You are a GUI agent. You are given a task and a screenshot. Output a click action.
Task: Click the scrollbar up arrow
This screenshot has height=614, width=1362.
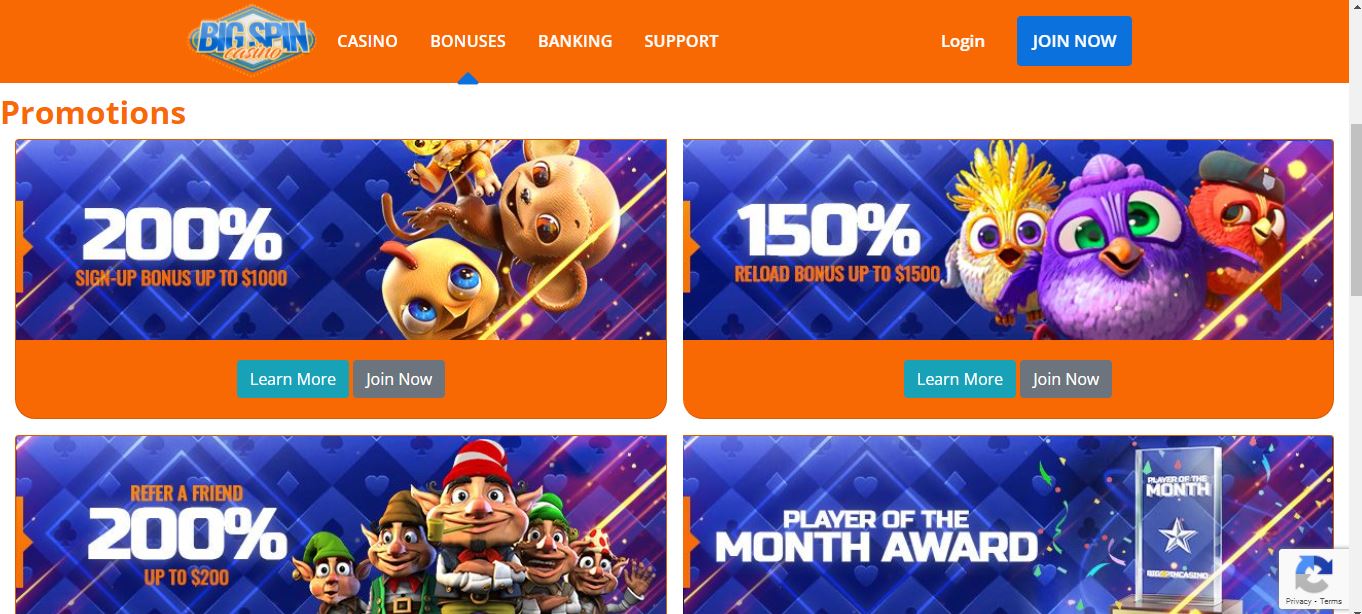[x=1353, y=8]
